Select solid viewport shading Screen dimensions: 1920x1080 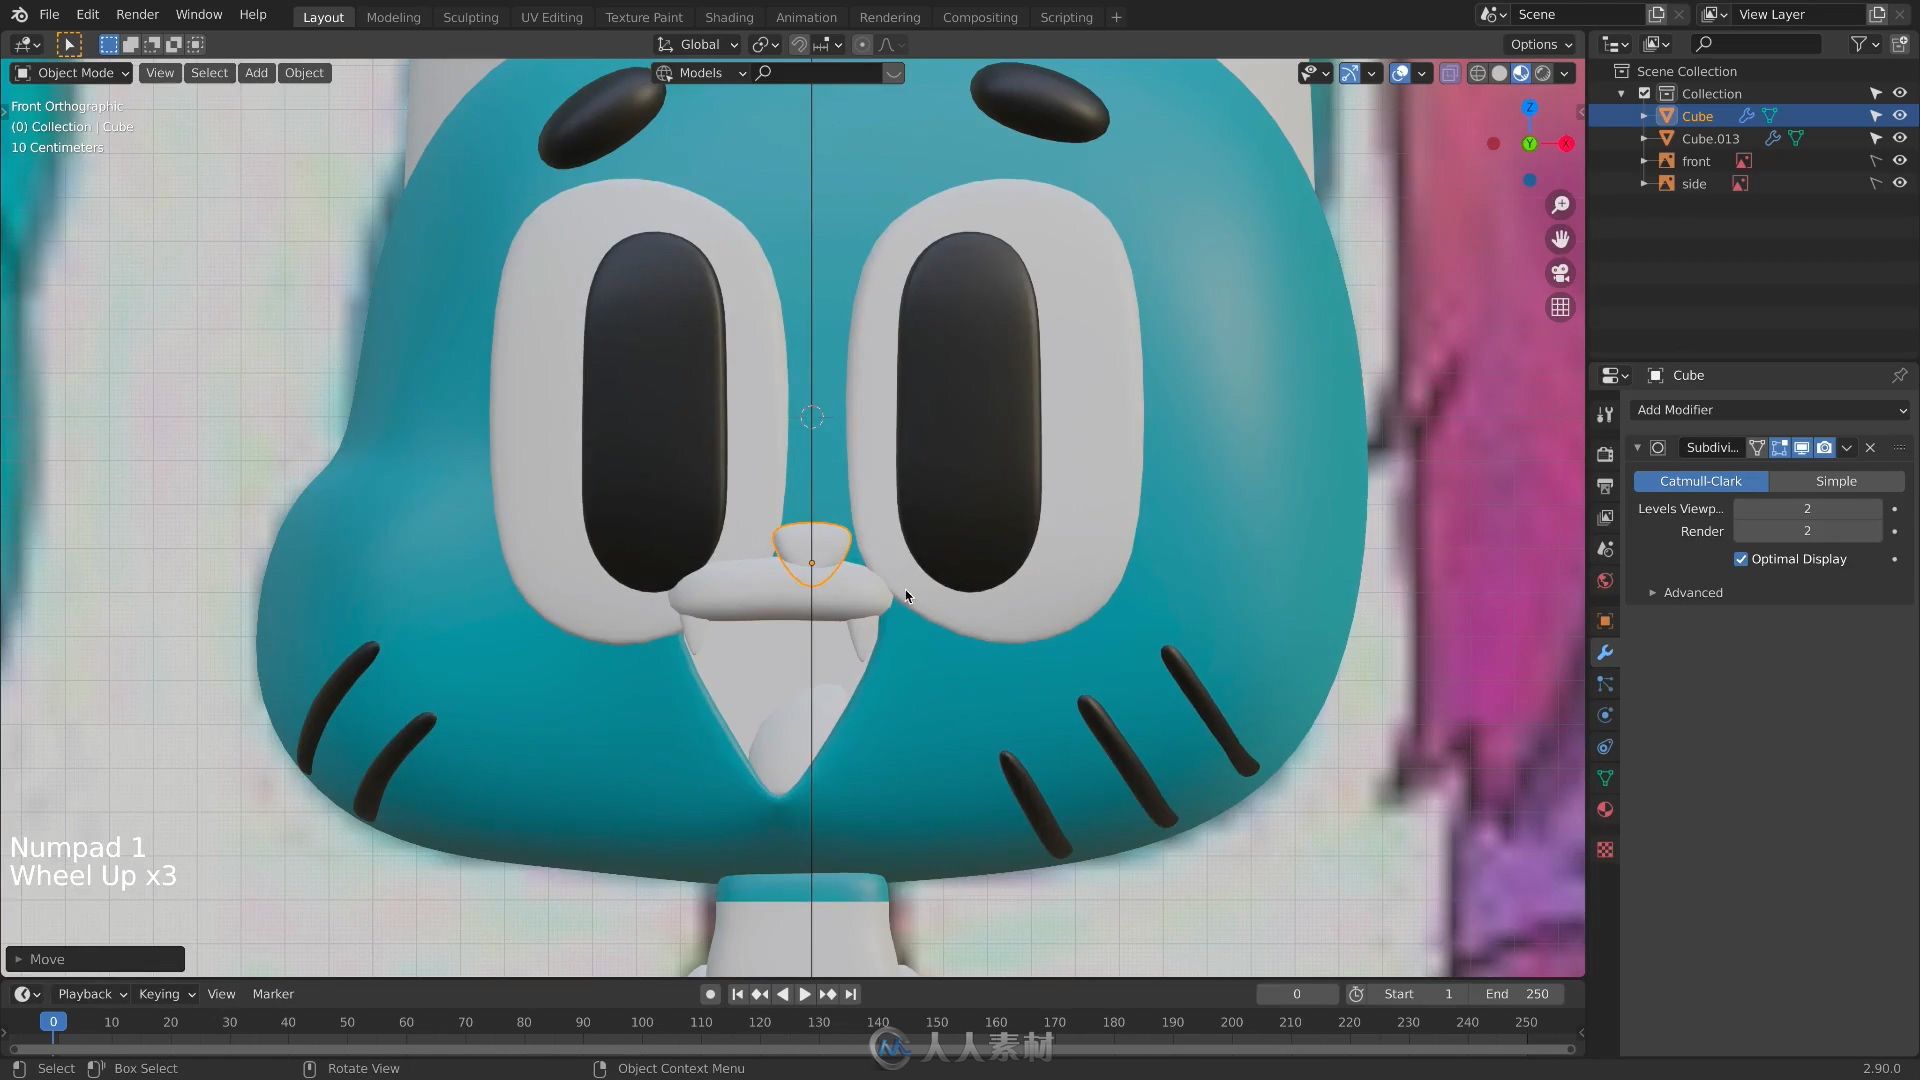[1499, 73]
